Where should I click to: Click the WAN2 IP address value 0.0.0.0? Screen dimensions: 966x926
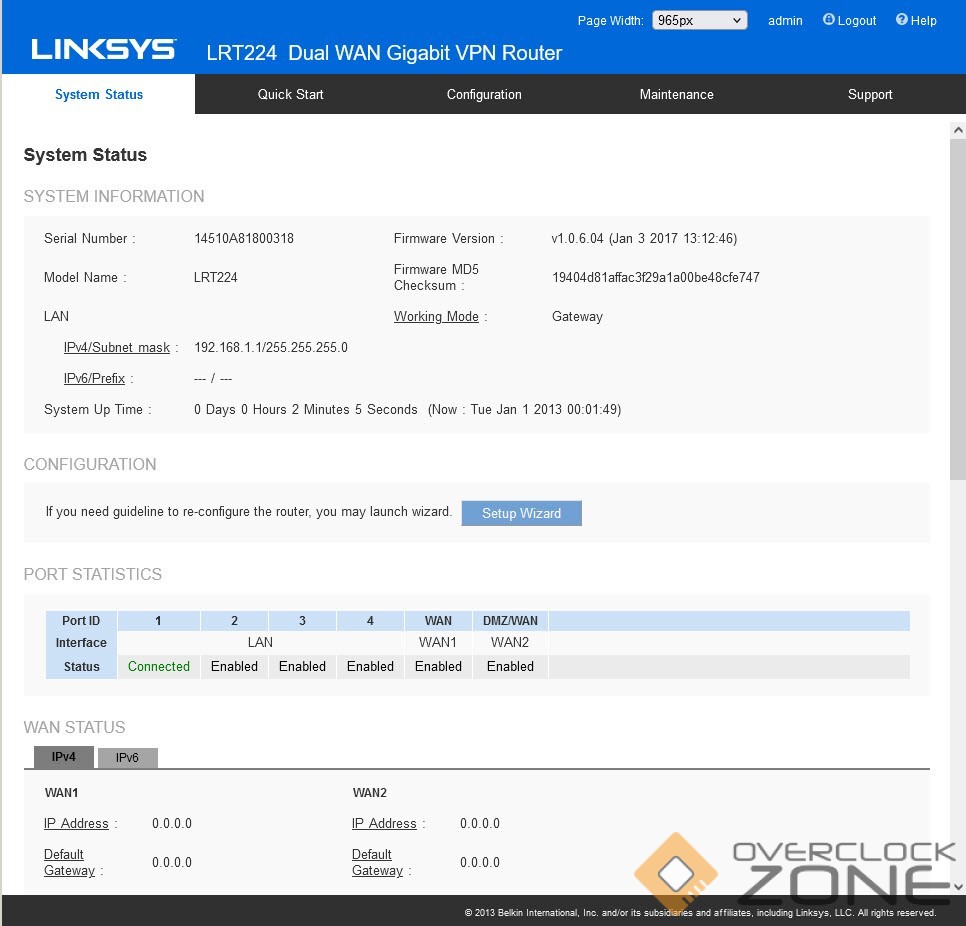coord(480,823)
